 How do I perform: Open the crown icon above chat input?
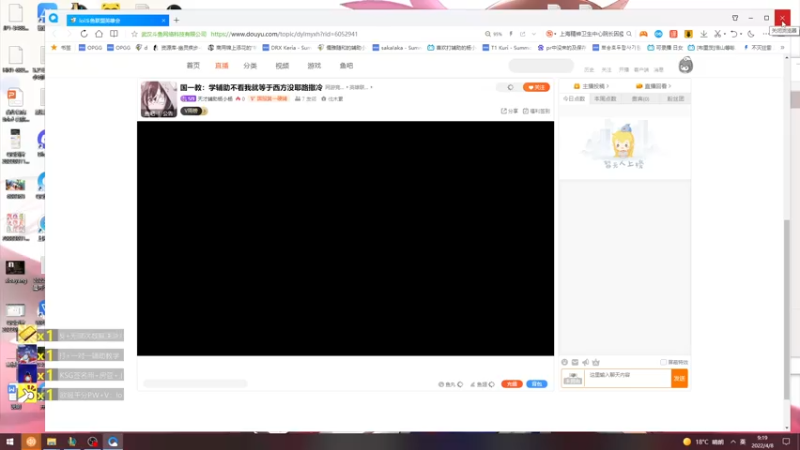tap(596, 362)
